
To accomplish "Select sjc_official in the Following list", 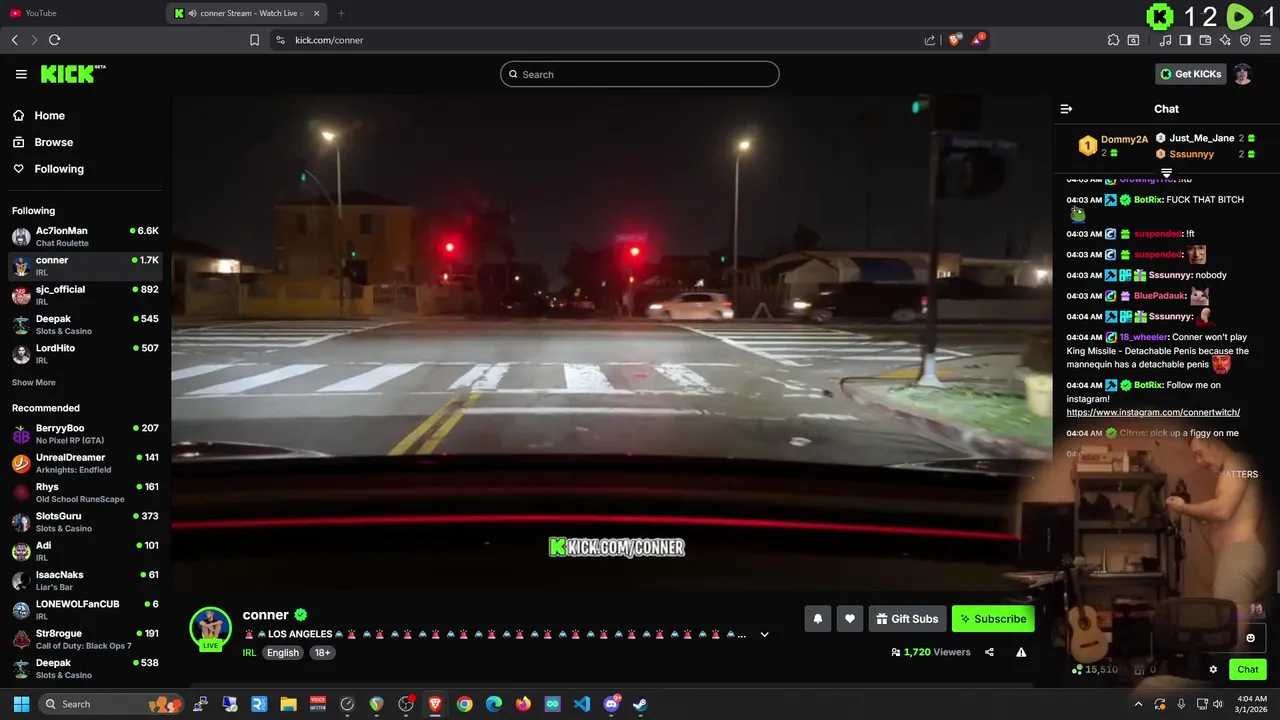I will pyautogui.click(x=85, y=295).
